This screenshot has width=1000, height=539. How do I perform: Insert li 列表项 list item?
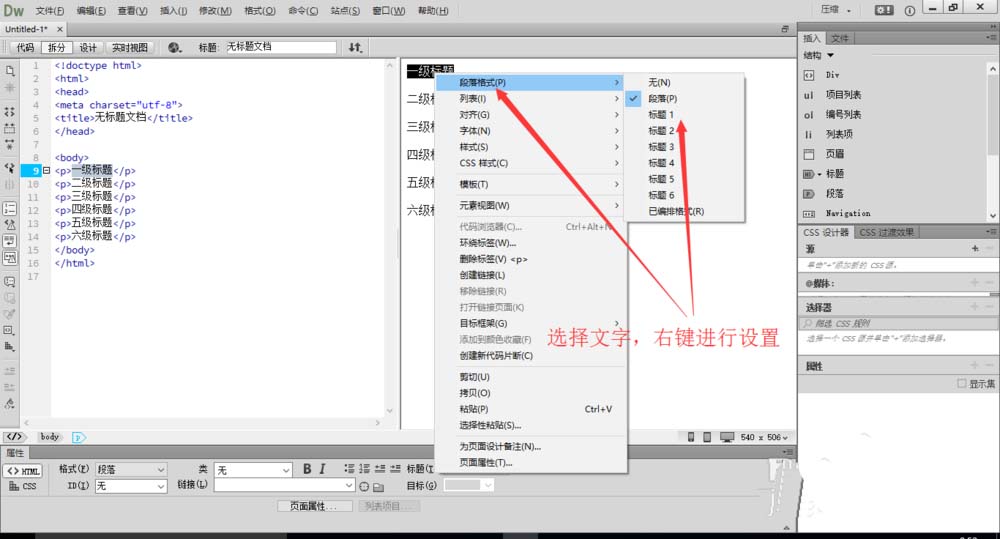click(828, 134)
